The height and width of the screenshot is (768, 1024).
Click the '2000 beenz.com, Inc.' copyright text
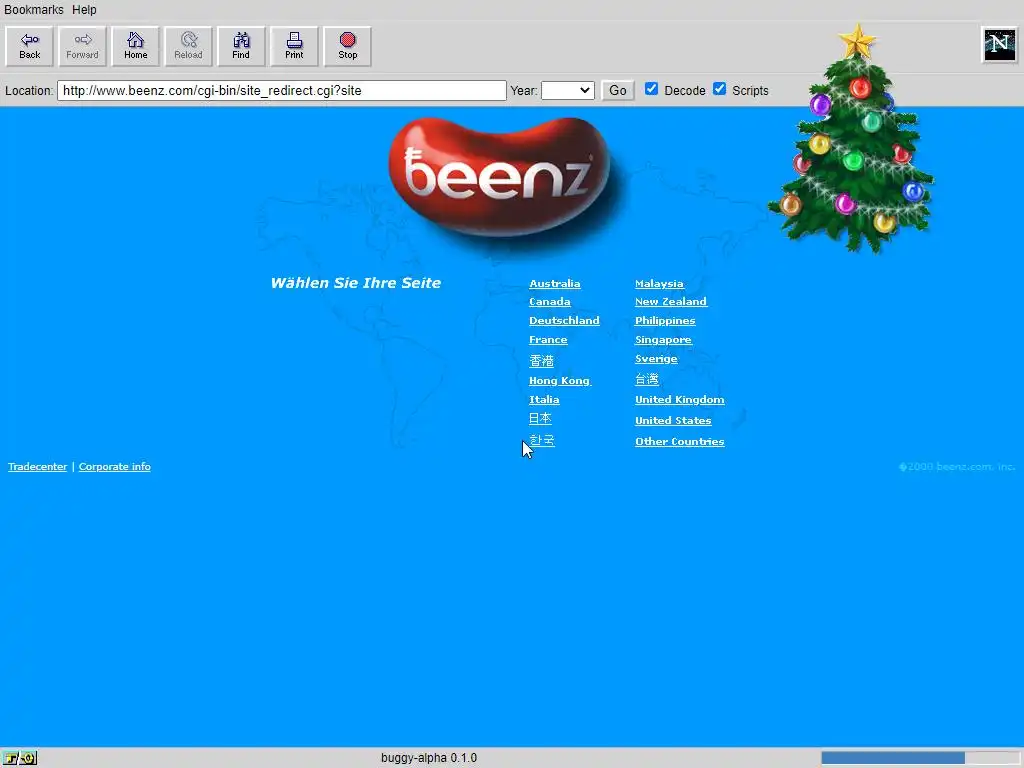point(957,466)
